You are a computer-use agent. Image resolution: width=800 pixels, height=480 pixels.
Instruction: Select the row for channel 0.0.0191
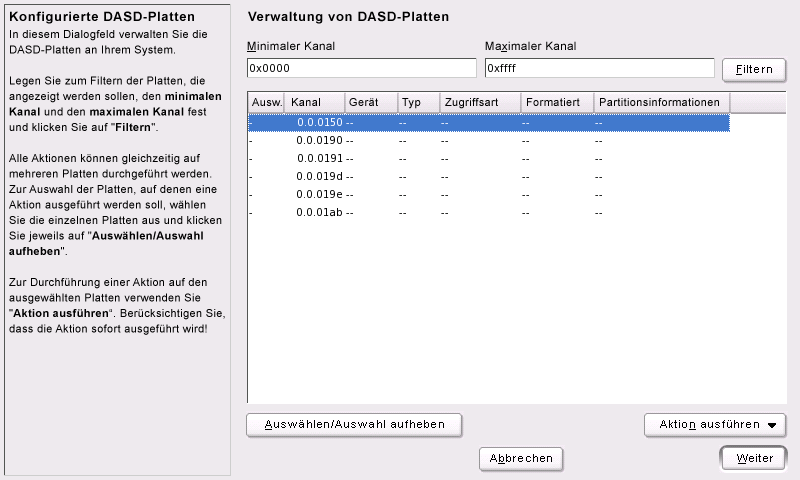coord(489,159)
